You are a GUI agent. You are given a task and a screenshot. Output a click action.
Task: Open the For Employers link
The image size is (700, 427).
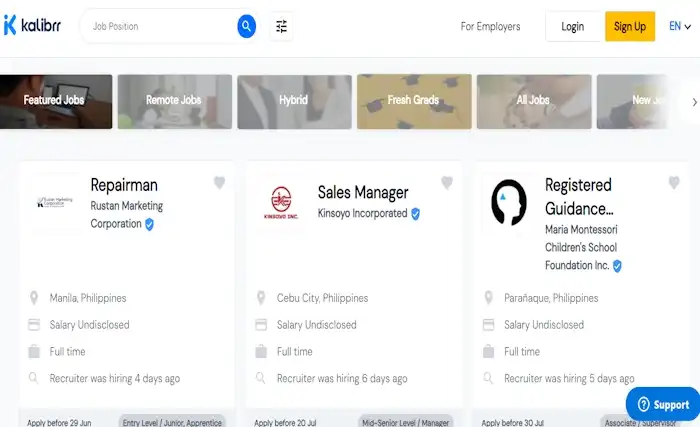490,26
